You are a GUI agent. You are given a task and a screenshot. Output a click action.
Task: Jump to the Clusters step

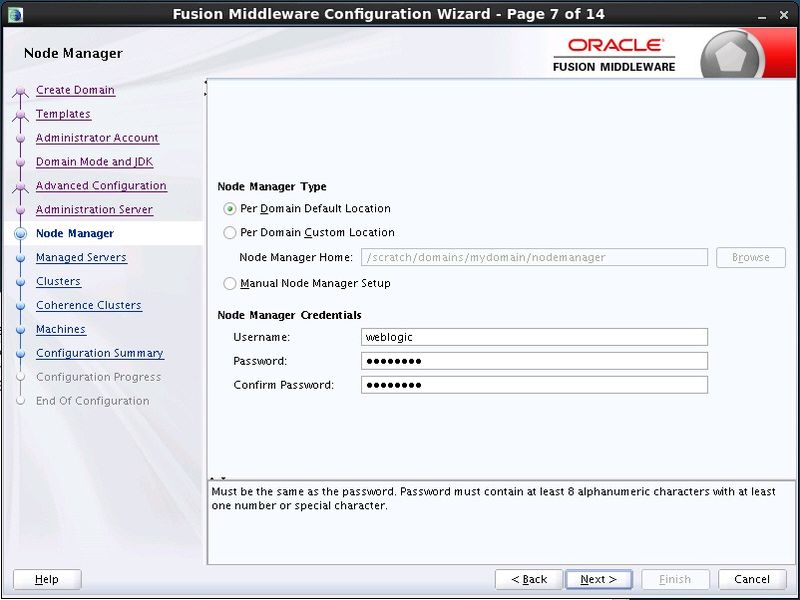tap(58, 281)
